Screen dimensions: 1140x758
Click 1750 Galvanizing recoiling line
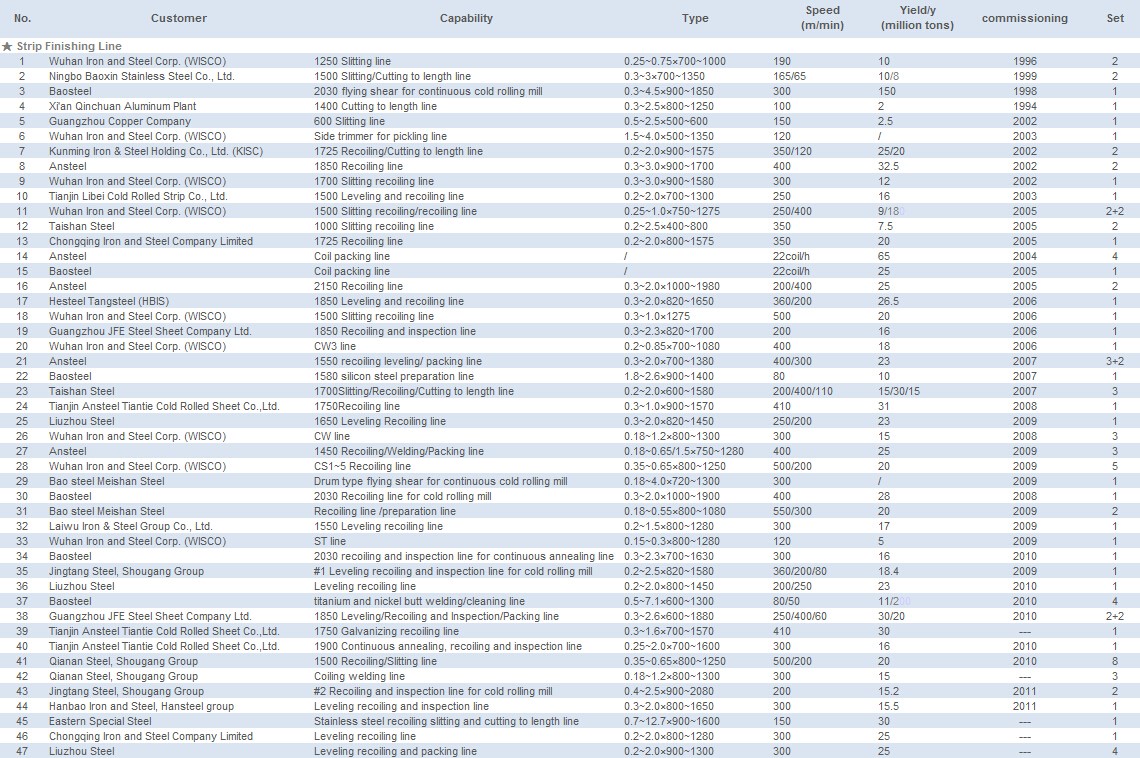(x=387, y=632)
